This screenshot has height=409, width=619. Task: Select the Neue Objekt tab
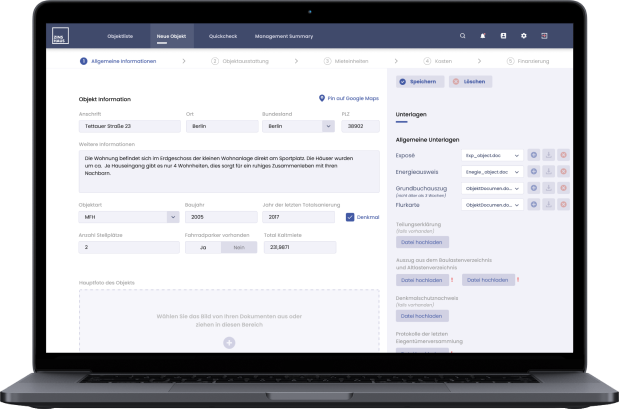171,36
